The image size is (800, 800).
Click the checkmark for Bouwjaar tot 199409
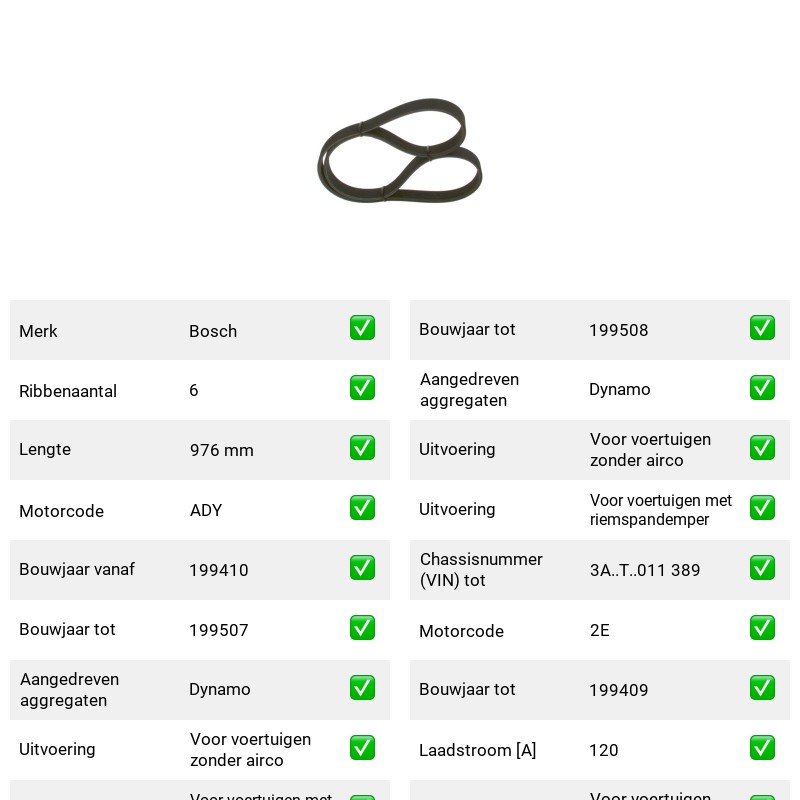[x=762, y=688]
